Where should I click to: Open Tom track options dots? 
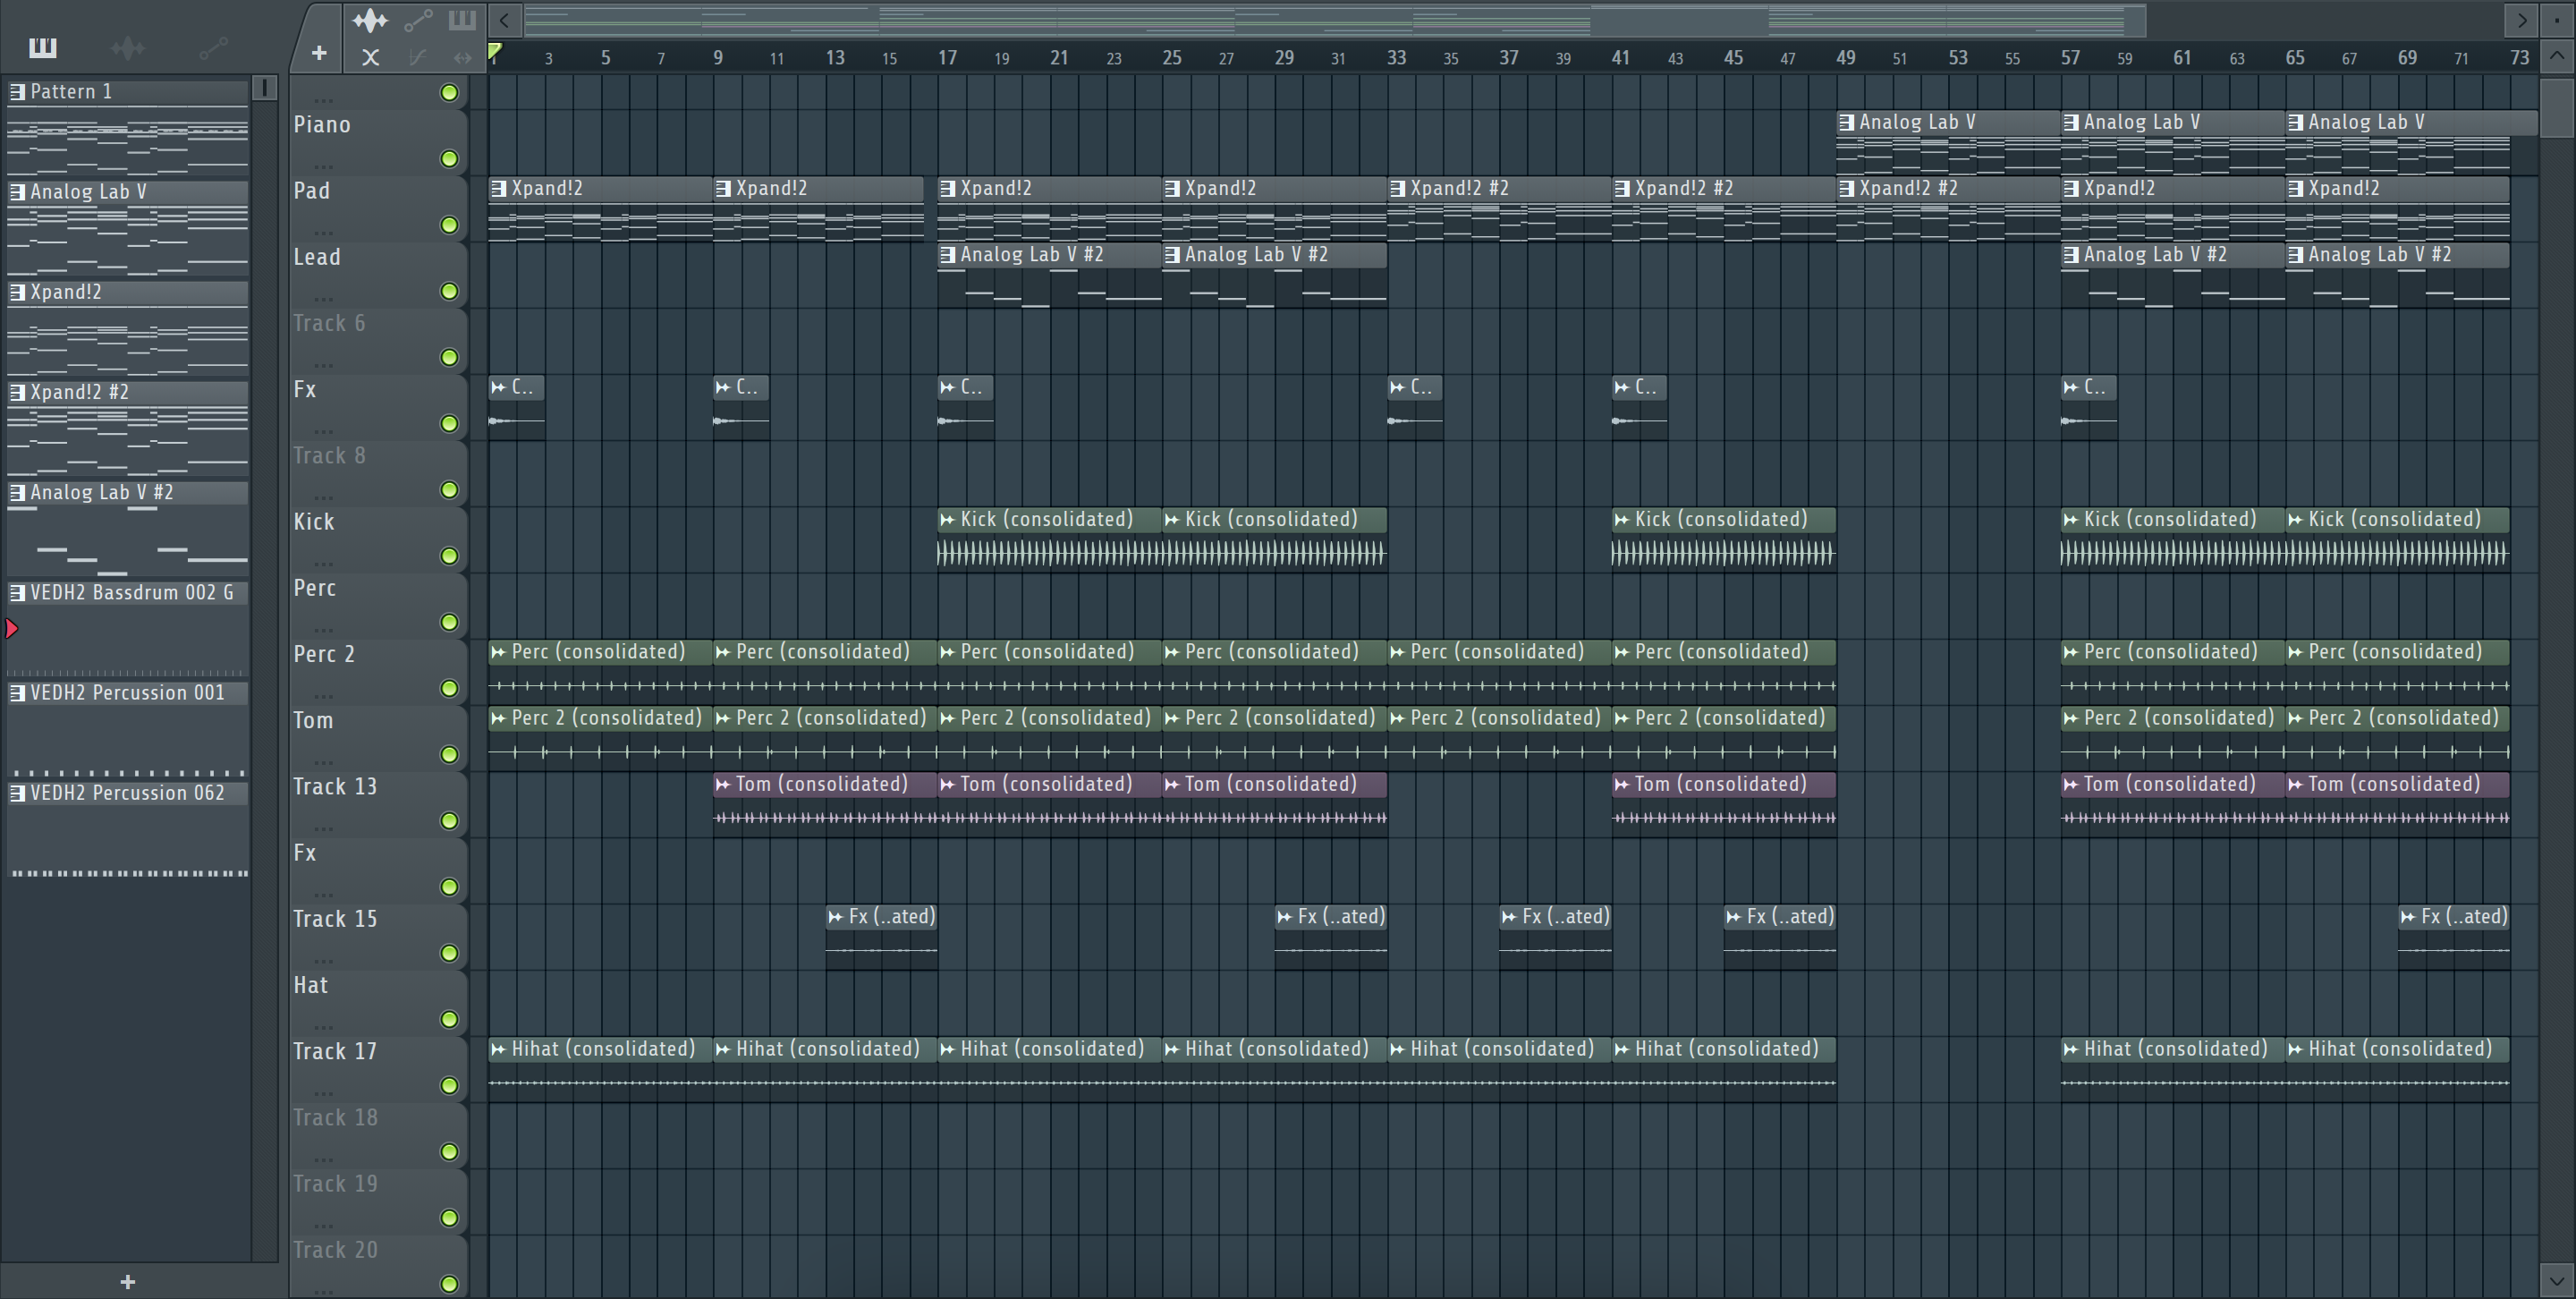coord(322,761)
